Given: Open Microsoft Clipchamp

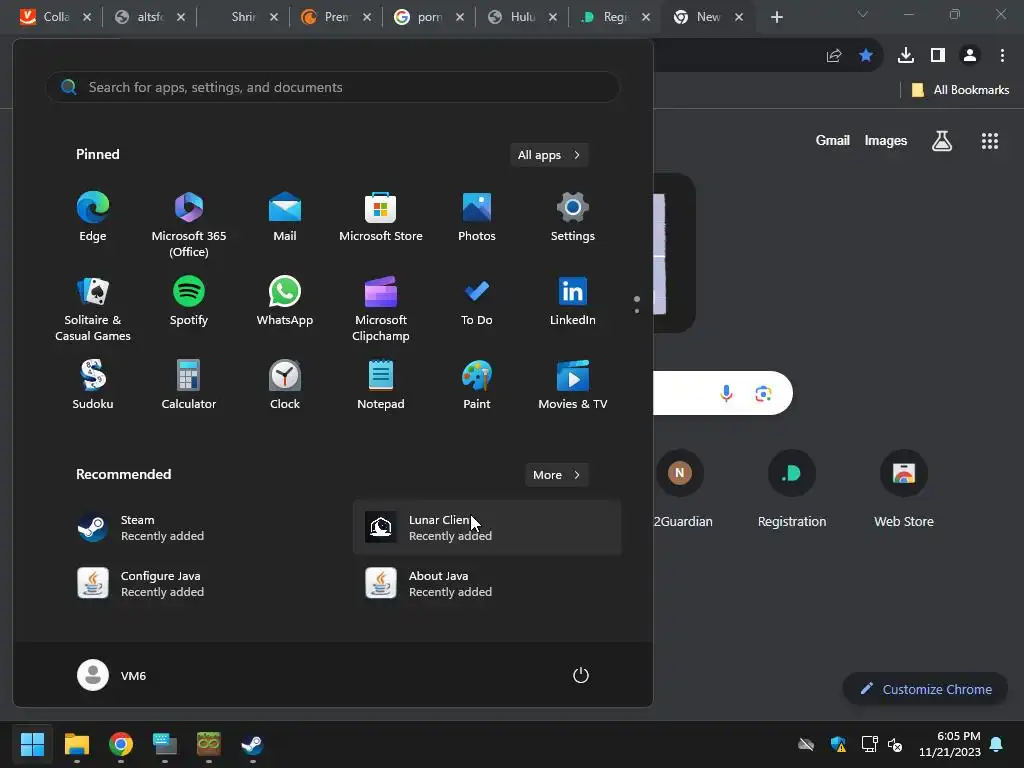Looking at the screenshot, I should (381, 309).
